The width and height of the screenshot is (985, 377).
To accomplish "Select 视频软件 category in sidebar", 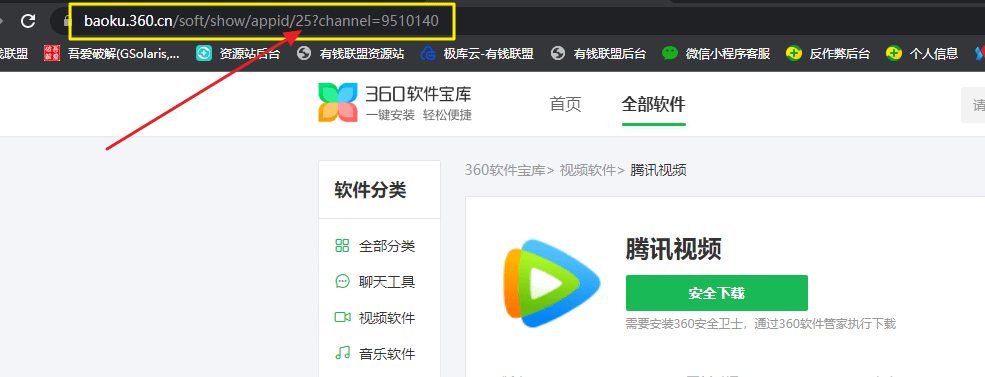I will 375,318.
